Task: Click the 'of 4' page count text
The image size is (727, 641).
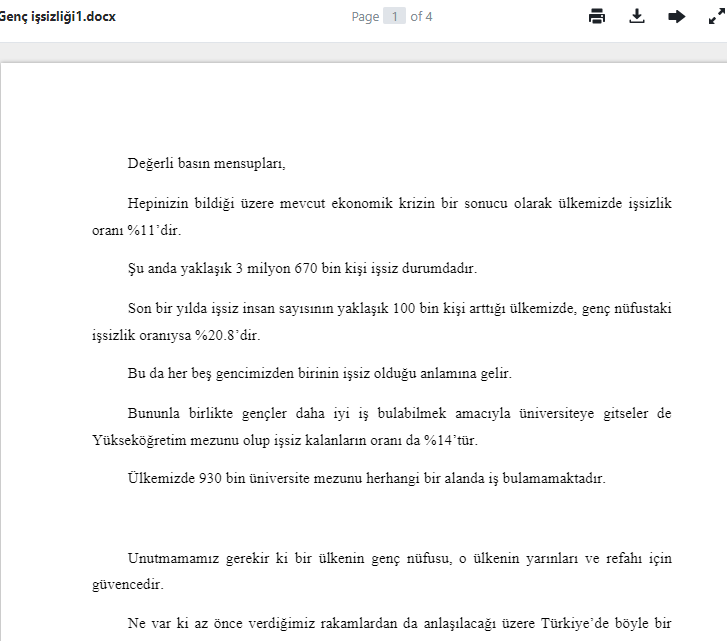Action: 421,17
